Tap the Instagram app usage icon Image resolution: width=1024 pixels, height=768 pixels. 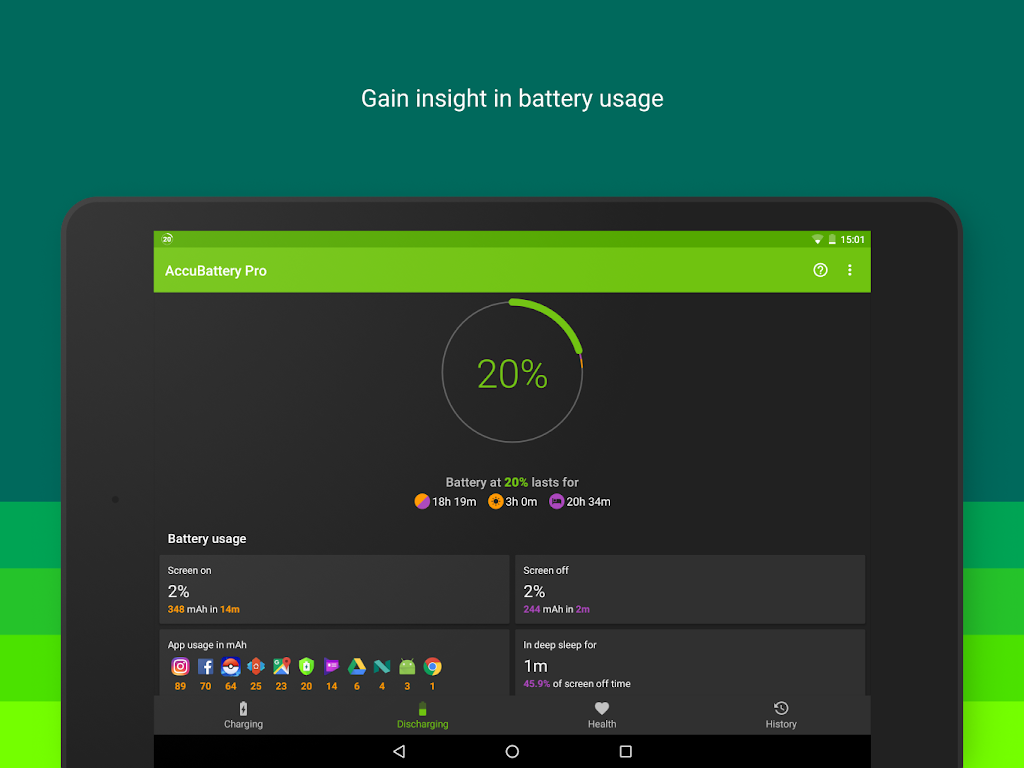(180, 666)
